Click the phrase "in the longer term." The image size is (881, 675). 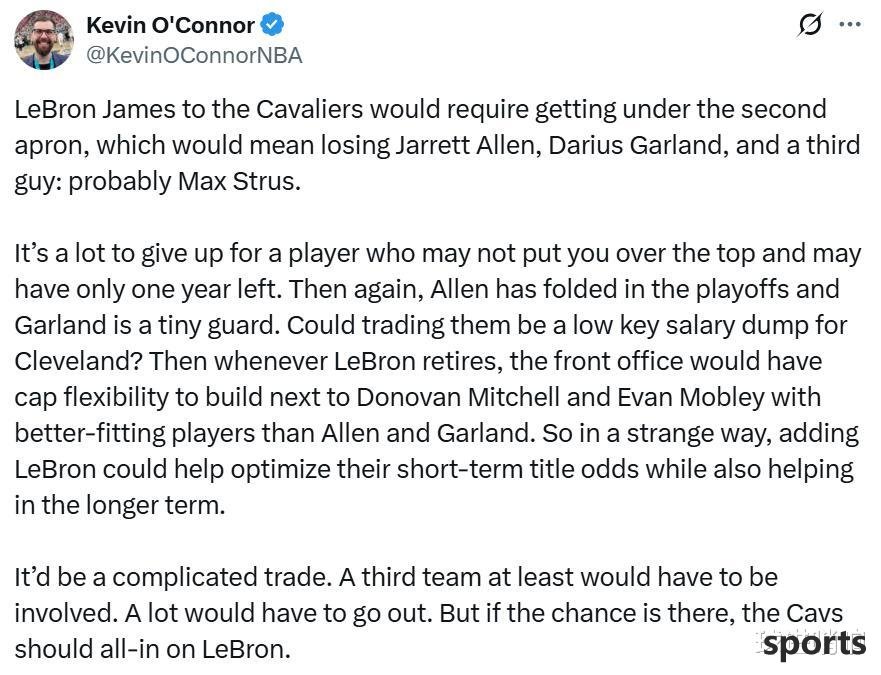tap(120, 505)
